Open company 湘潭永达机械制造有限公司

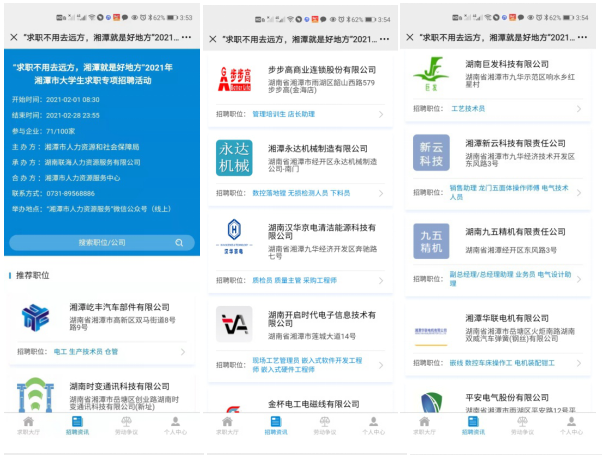(318, 149)
